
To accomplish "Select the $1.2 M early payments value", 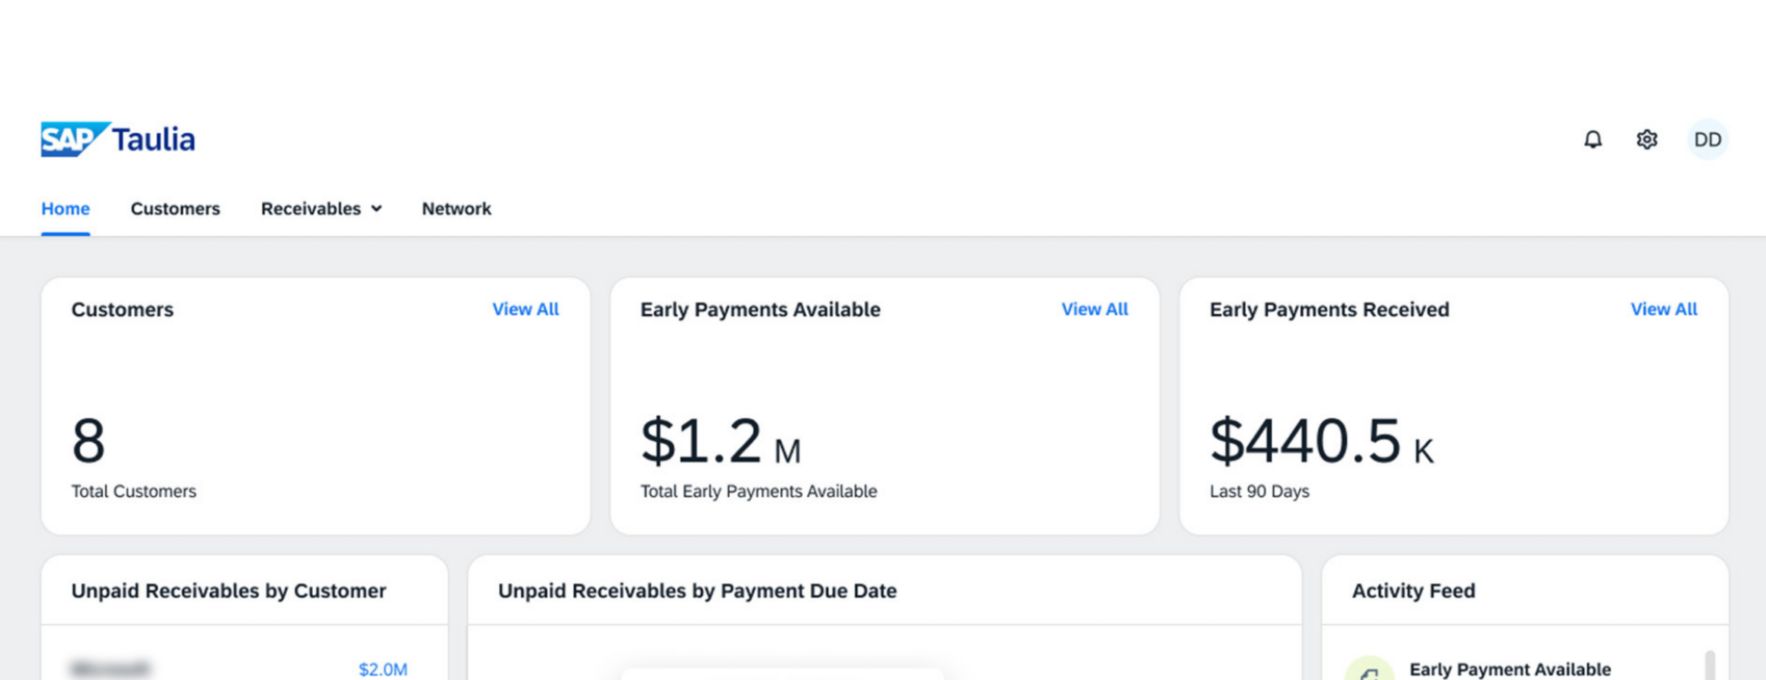I will (721, 441).
